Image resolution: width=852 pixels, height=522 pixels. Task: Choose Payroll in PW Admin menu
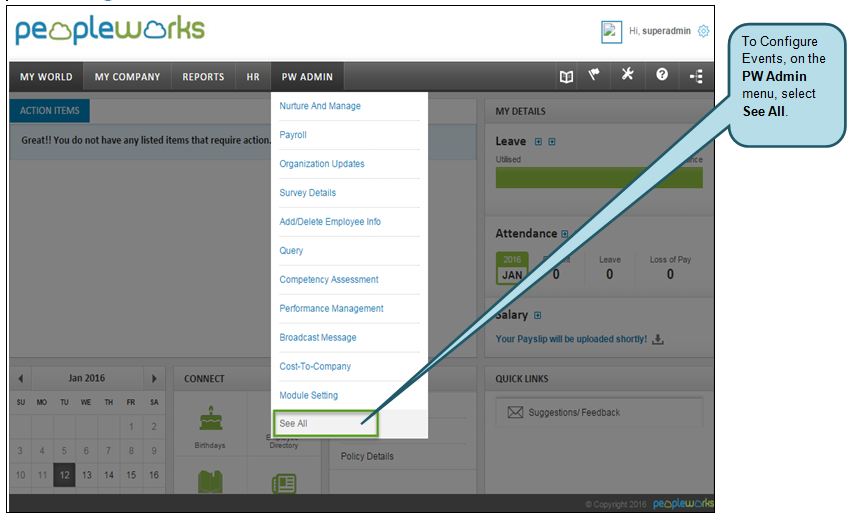click(x=293, y=135)
